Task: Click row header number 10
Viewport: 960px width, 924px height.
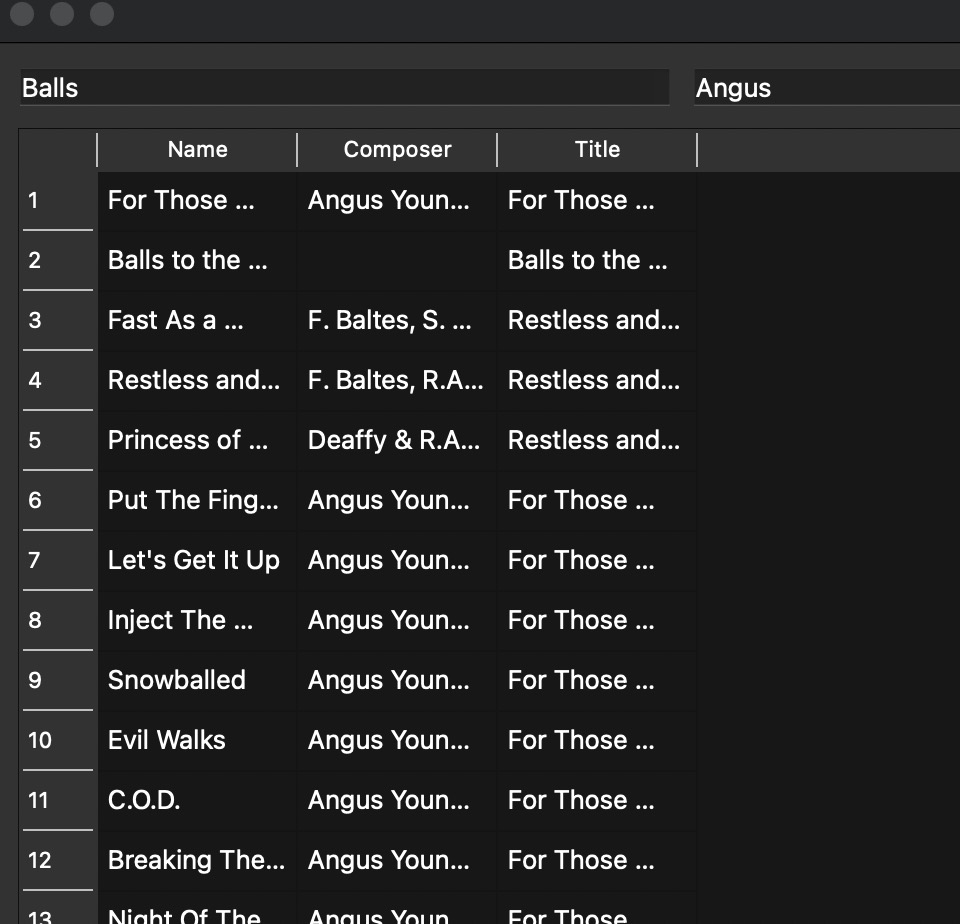Action: coord(57,740)
